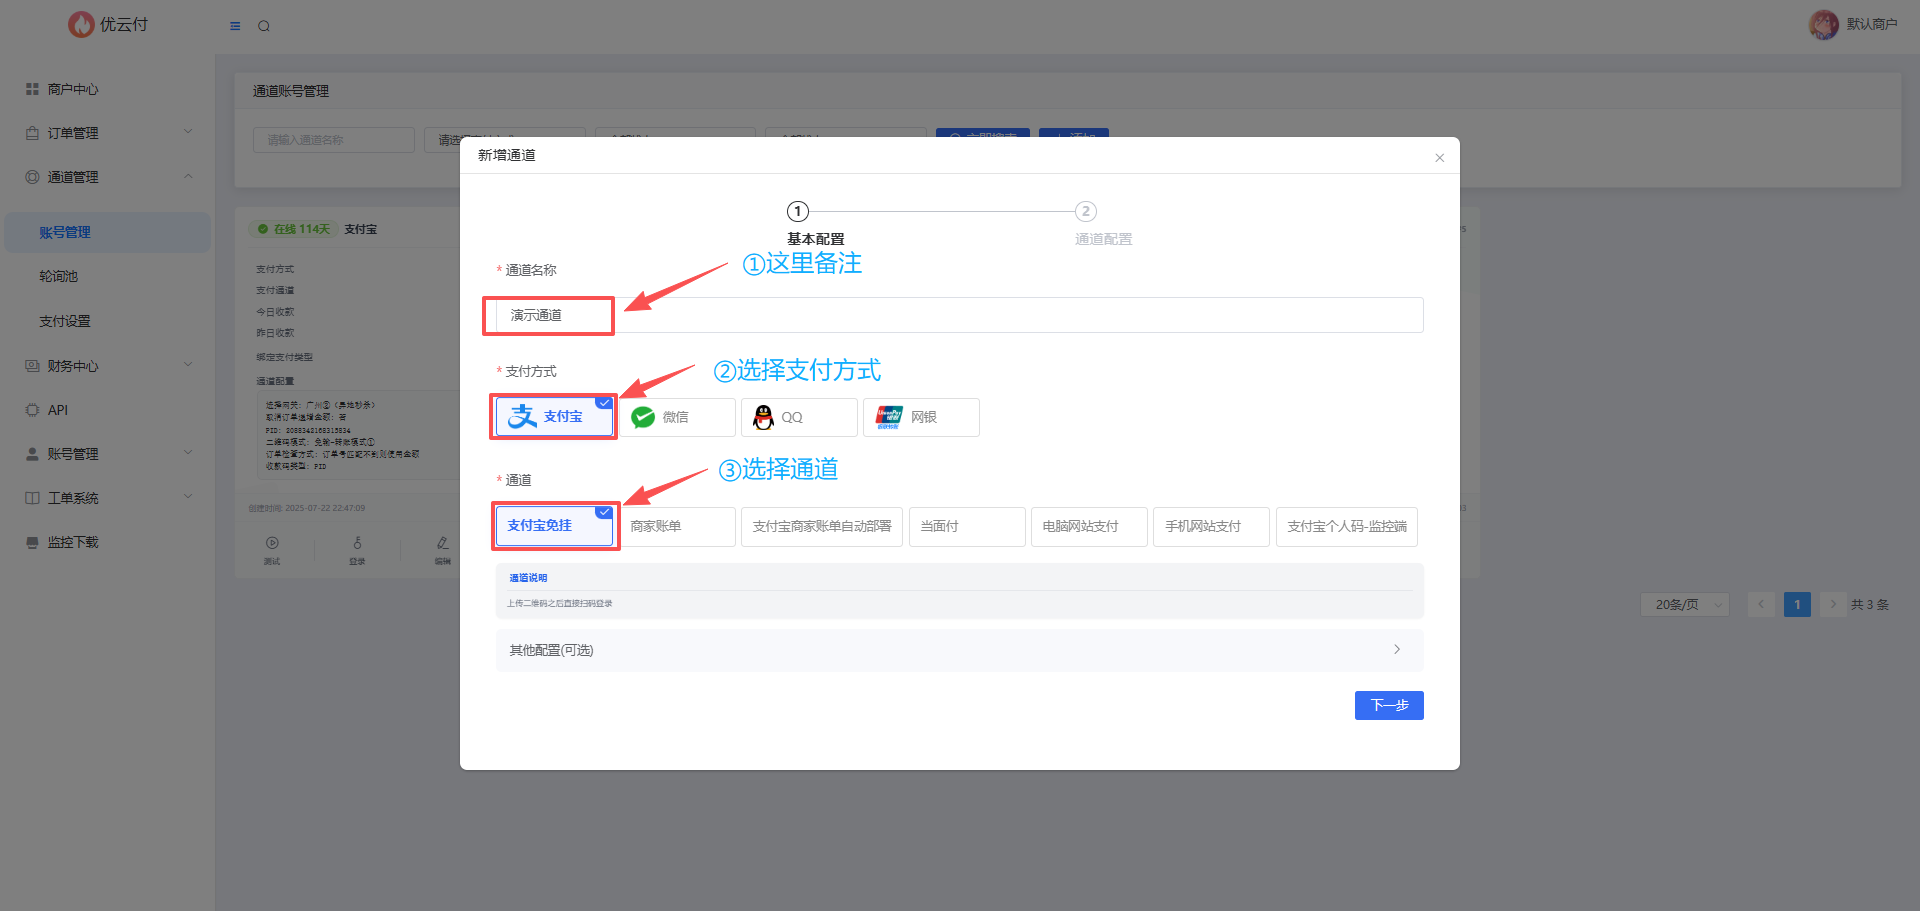Click the 下一步 button
The image size is (1920, 911).
click(1388, 705)
